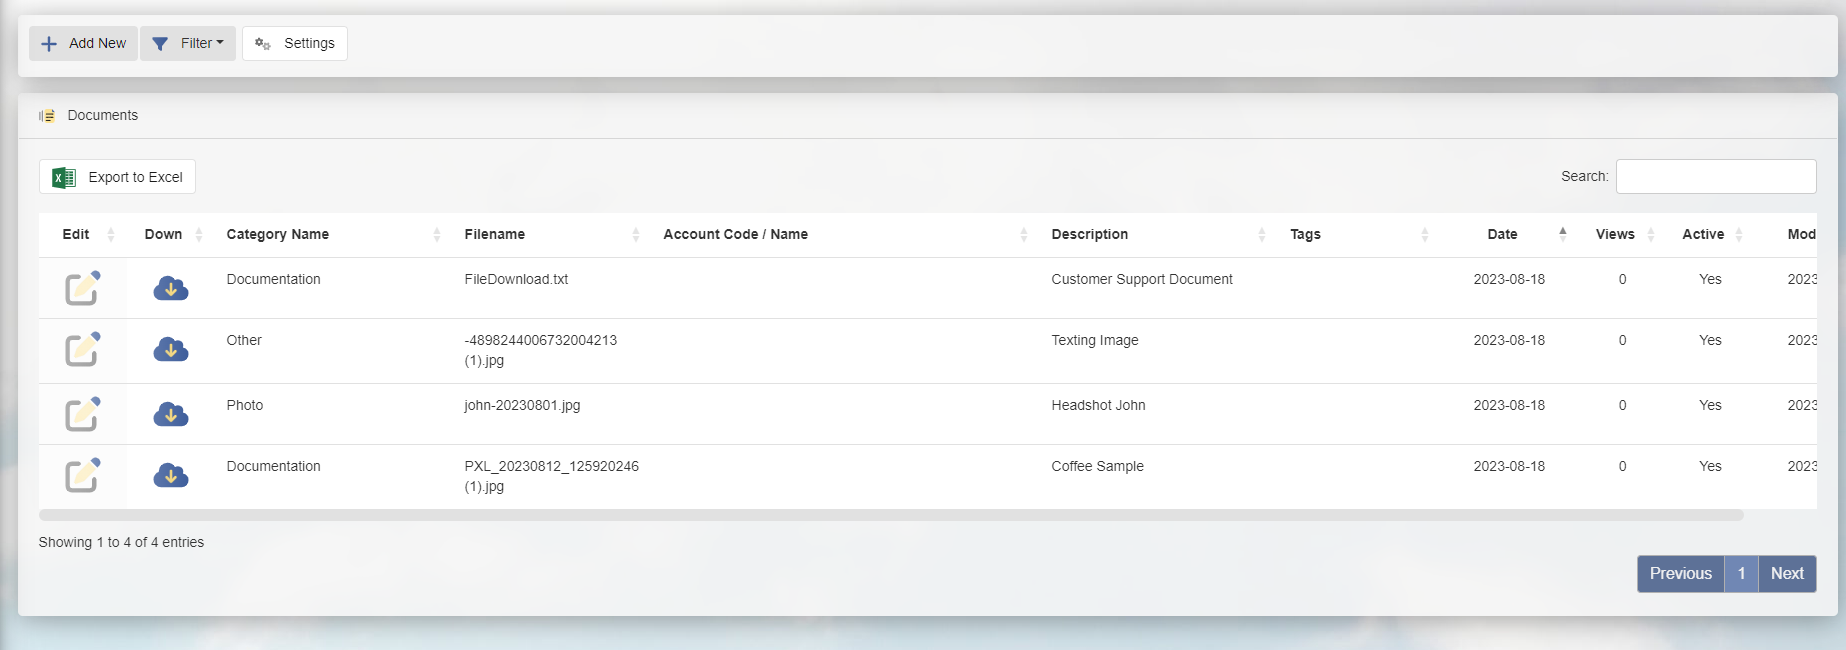Click filename john-20230801.jpg
The height and width of the screenshot is (650, 1846).
point(522,406)
